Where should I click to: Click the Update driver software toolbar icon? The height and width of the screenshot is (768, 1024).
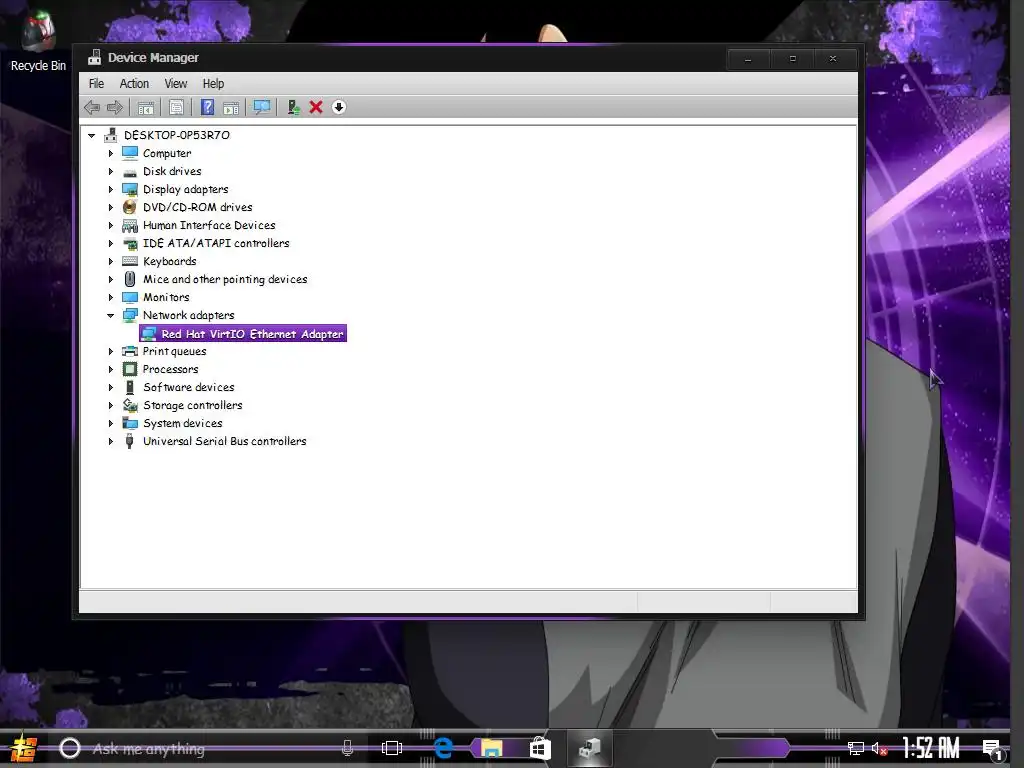293,107
